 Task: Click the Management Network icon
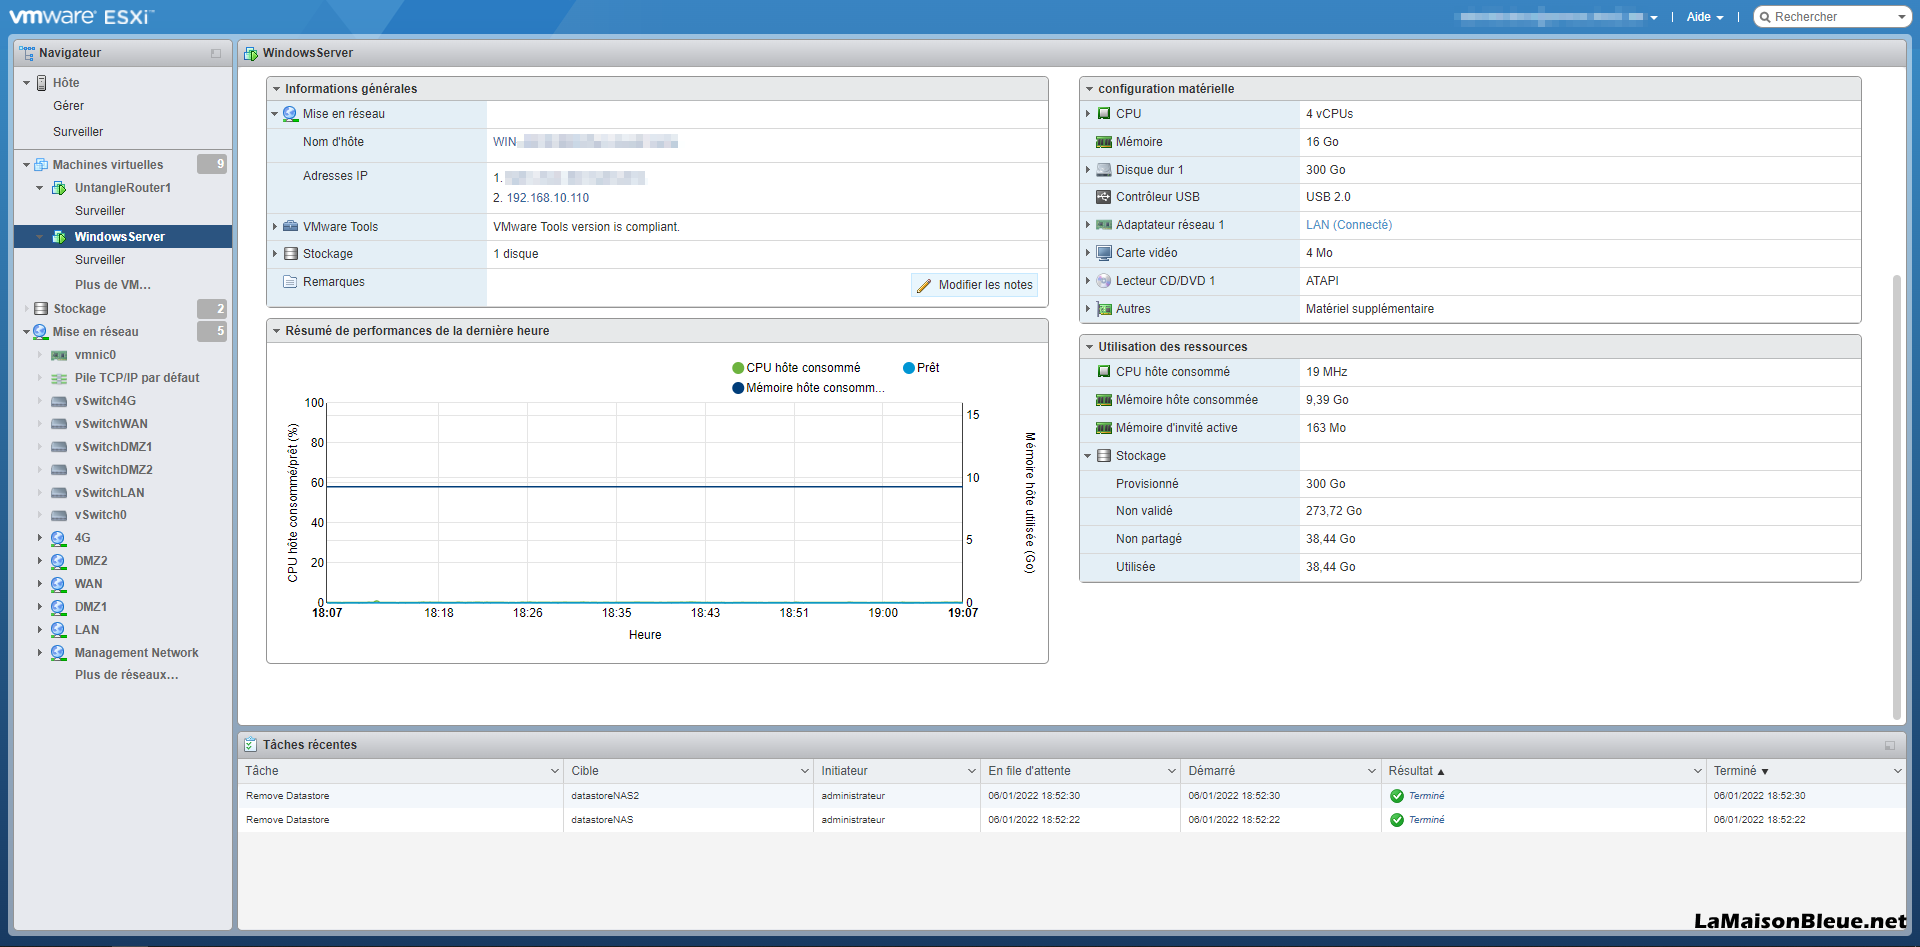click(x=58, y=653)
